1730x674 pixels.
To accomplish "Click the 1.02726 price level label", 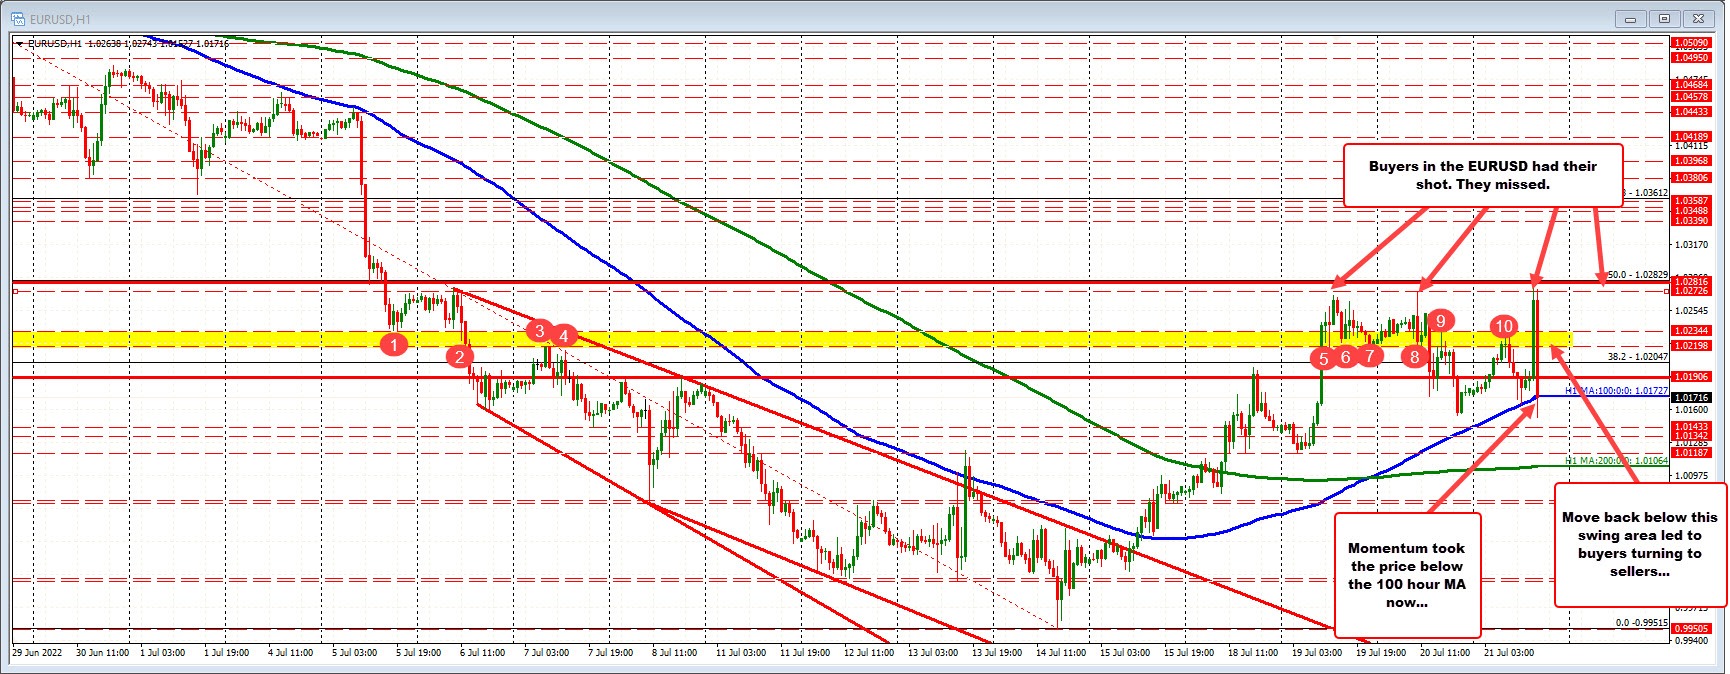I will (x=1690, y=291).
